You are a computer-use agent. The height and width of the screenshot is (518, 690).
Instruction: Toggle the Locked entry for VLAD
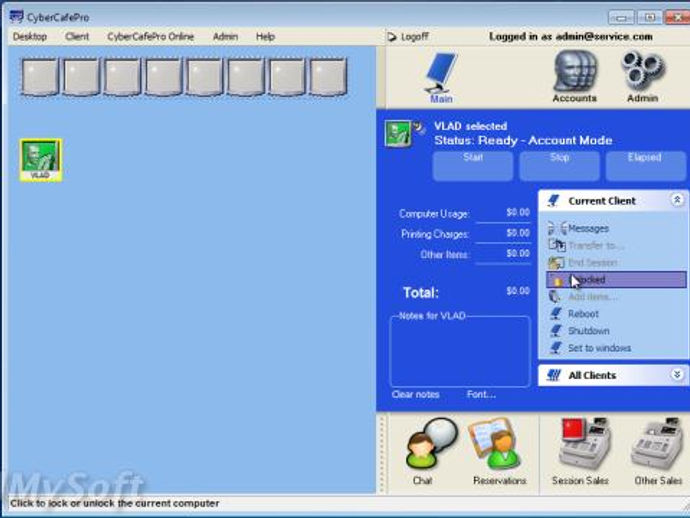click(616, 280)
